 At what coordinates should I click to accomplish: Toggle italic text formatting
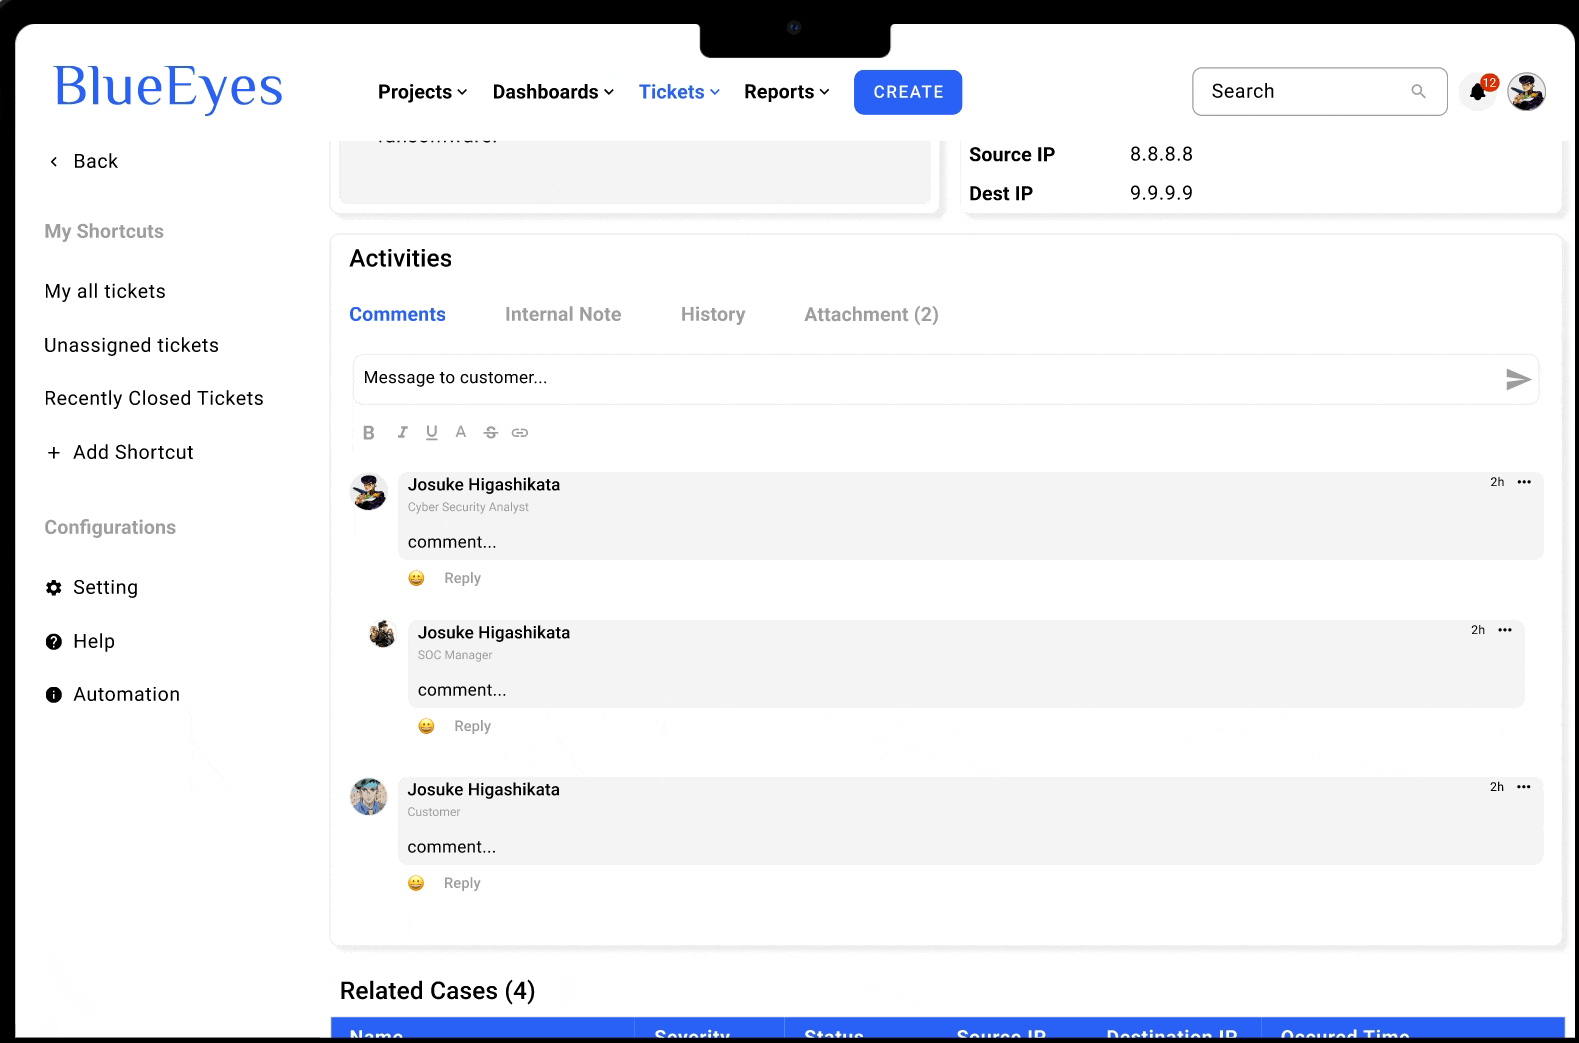pos(402,433)
